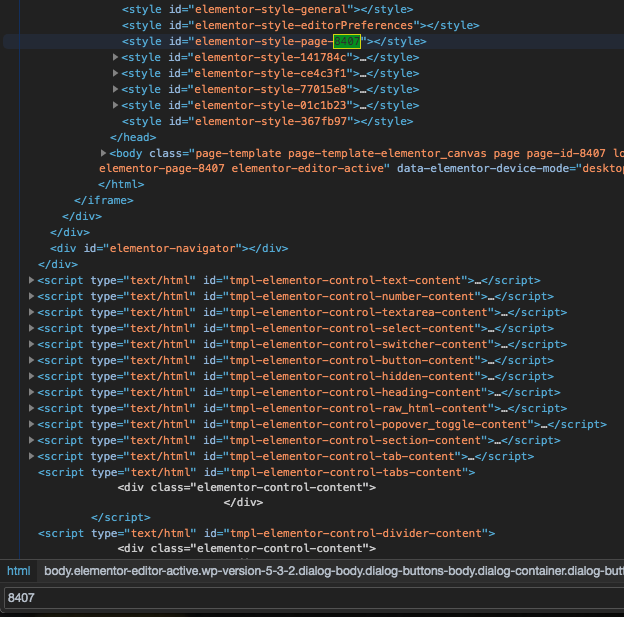Select tmpl-elementor-control-tabs-content script line

[257, 473]
